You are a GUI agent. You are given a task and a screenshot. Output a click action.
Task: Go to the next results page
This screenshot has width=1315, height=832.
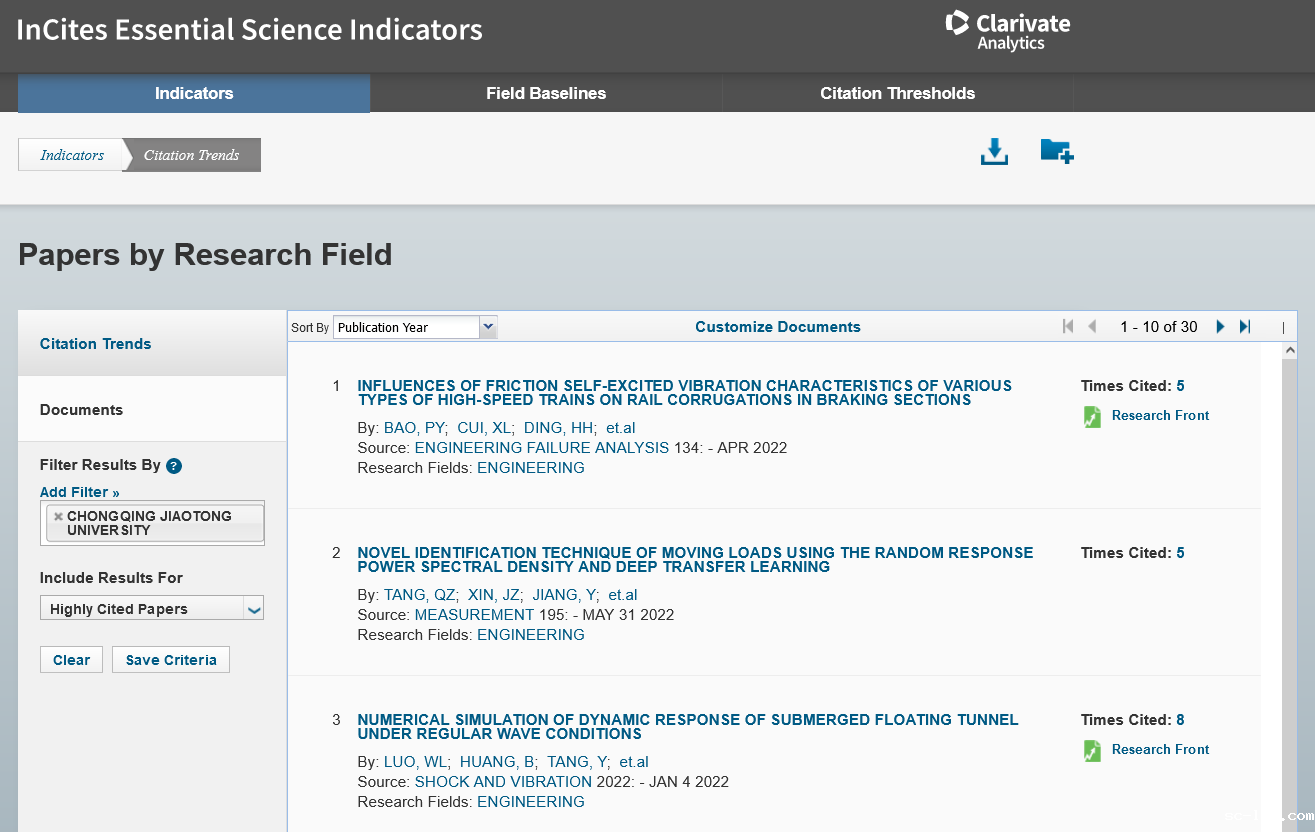click(1220, 327)
